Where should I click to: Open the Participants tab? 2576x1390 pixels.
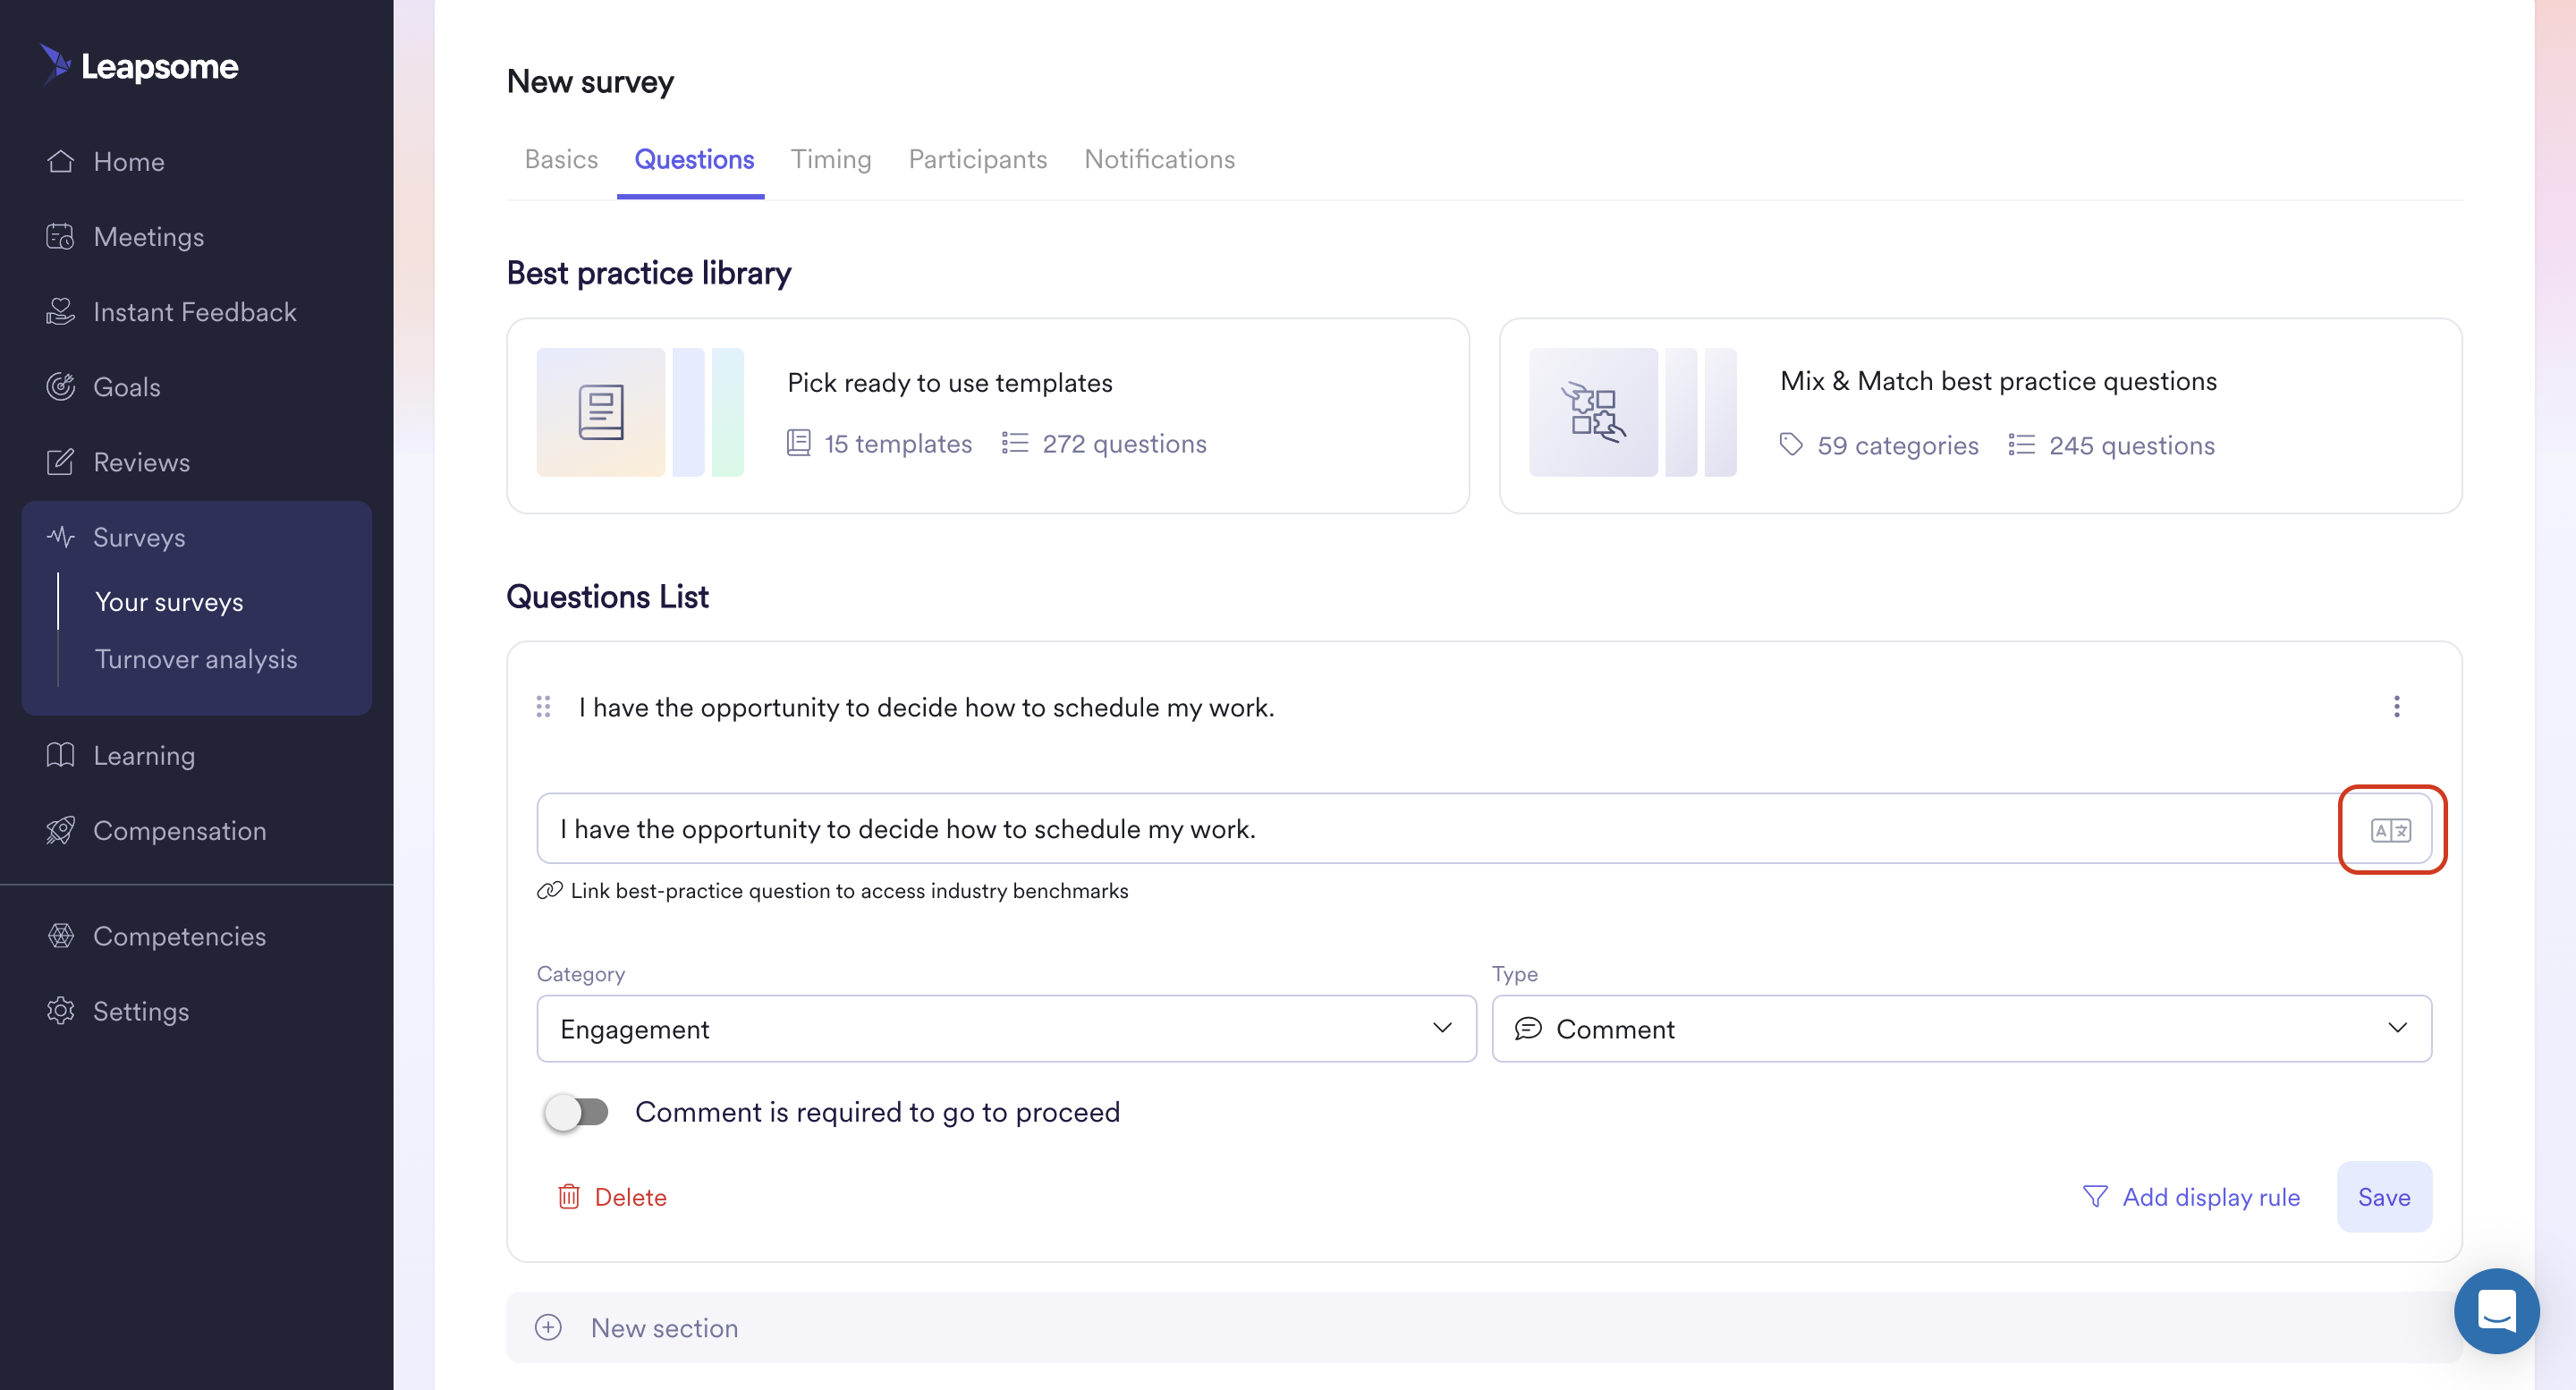point(977,159)
